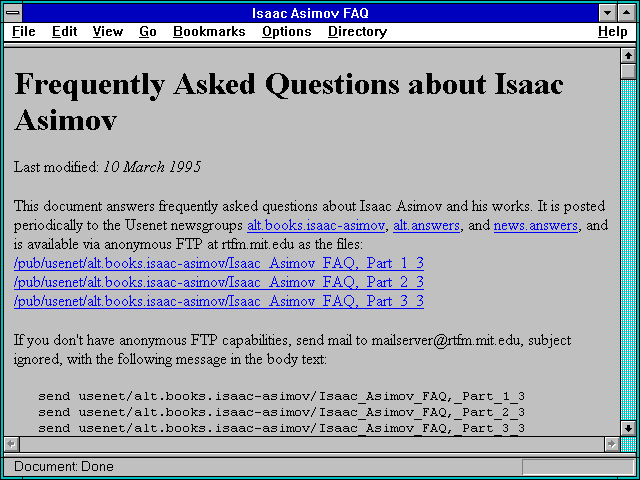Follow the alt.books.isaac-asimov newsgroup link
Viewport: 640px width, 480px height.
[316, 226]
